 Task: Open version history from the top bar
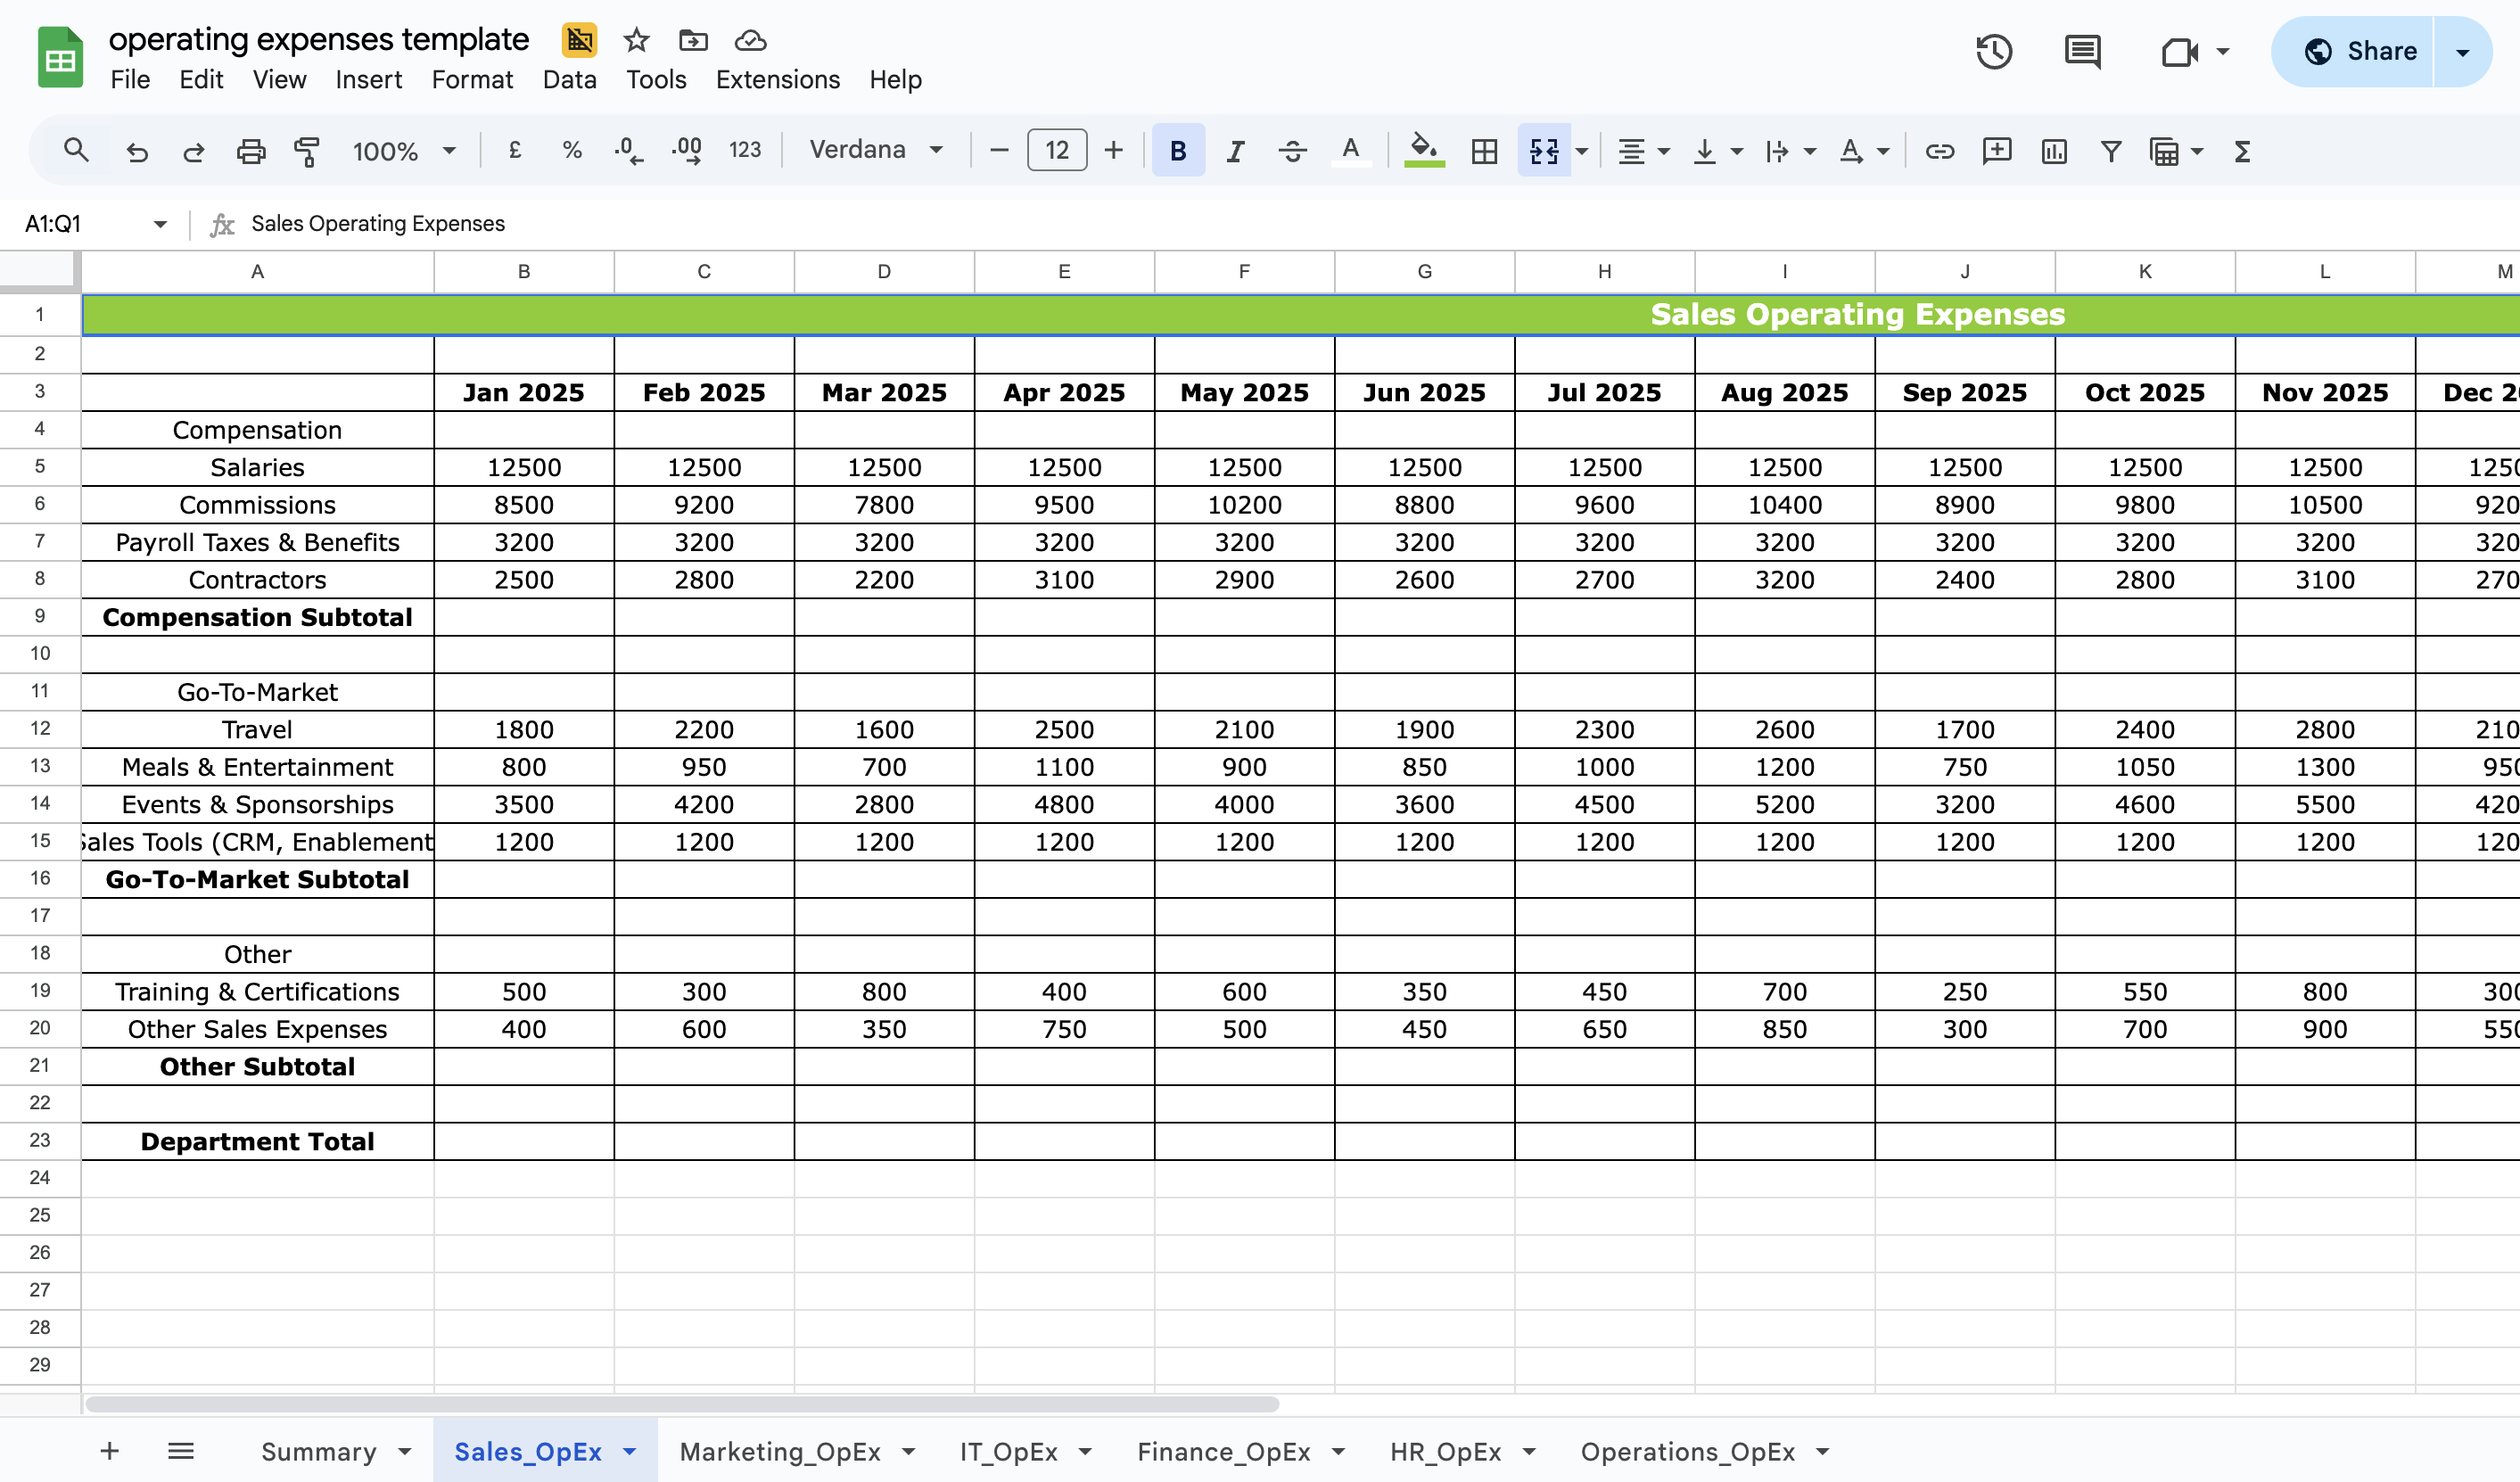1994,51
